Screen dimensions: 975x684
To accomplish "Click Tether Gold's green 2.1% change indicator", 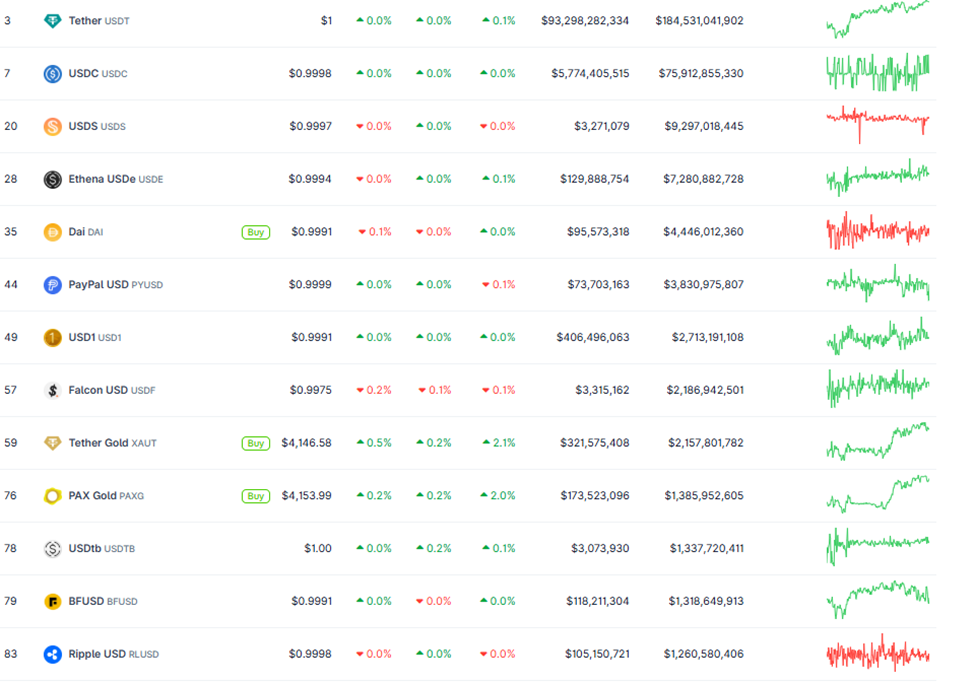I will [504, 442].
